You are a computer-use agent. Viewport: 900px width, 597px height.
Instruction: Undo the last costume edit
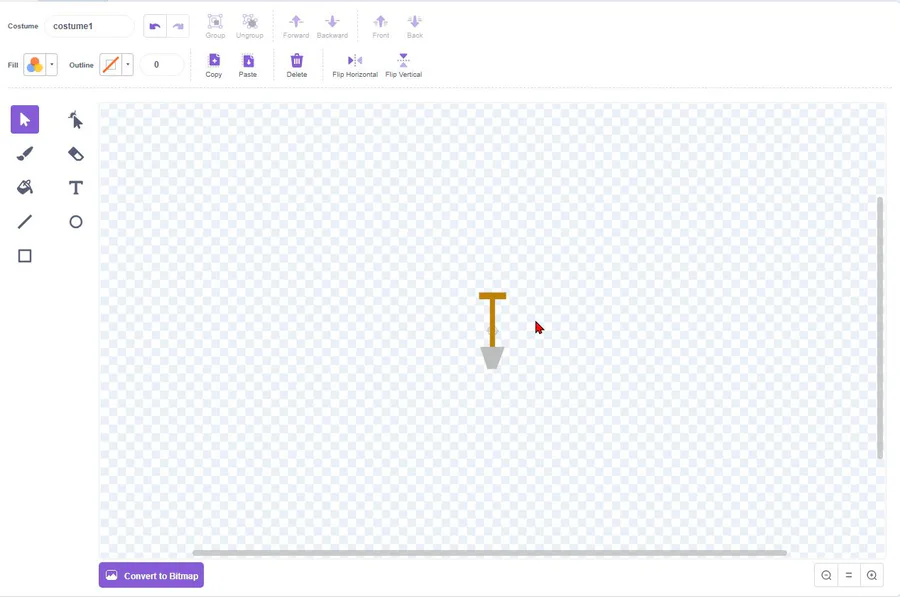coord(155,26)
